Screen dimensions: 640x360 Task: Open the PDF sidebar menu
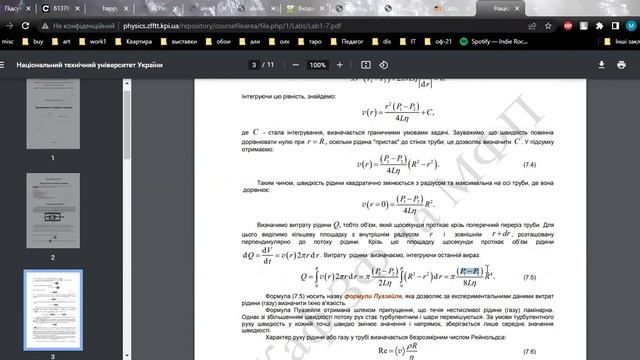(2, 65)
